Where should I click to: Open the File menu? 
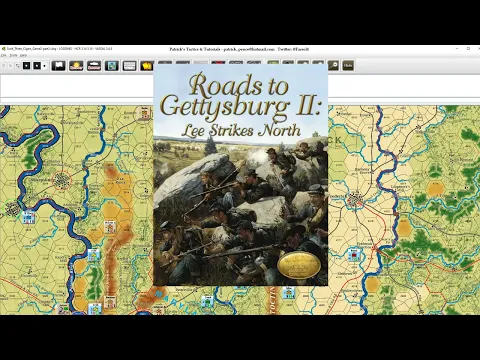coord(3,55)
